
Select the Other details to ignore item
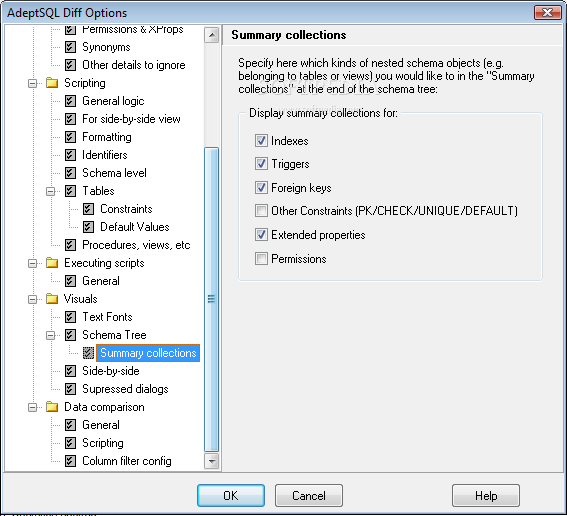134,65
